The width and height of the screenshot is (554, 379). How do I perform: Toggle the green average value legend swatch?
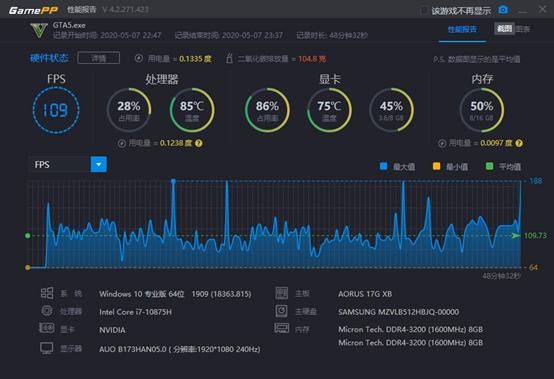pyautogui.click(x=489, y=166)
